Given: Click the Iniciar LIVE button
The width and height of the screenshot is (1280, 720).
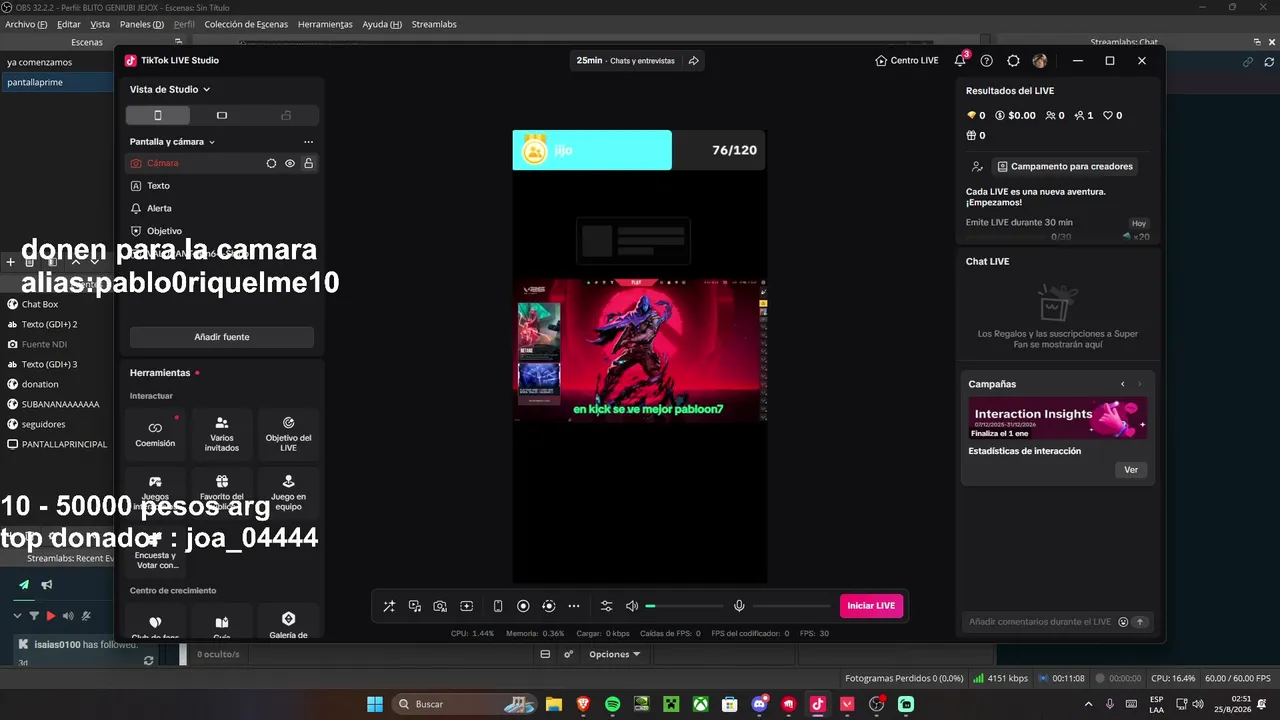Looking at the screenshot, I should (x=871, y=606).
